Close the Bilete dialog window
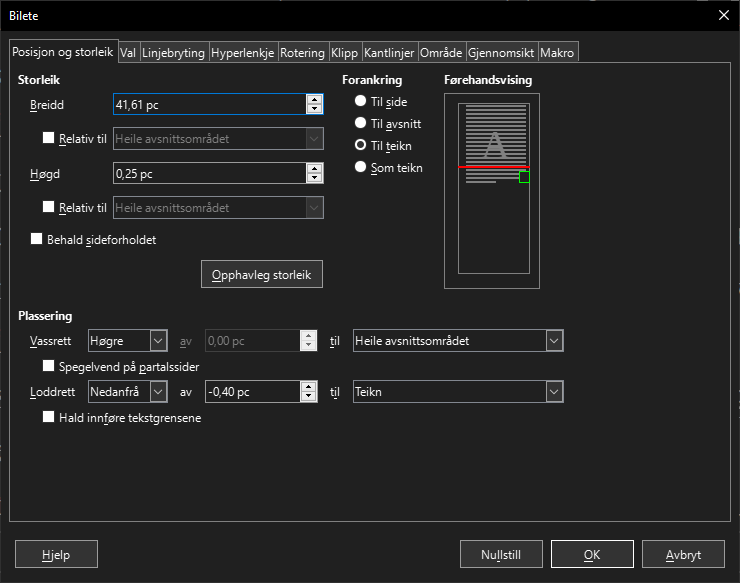This screenshot has width=740, height=583. click(723, 15)
